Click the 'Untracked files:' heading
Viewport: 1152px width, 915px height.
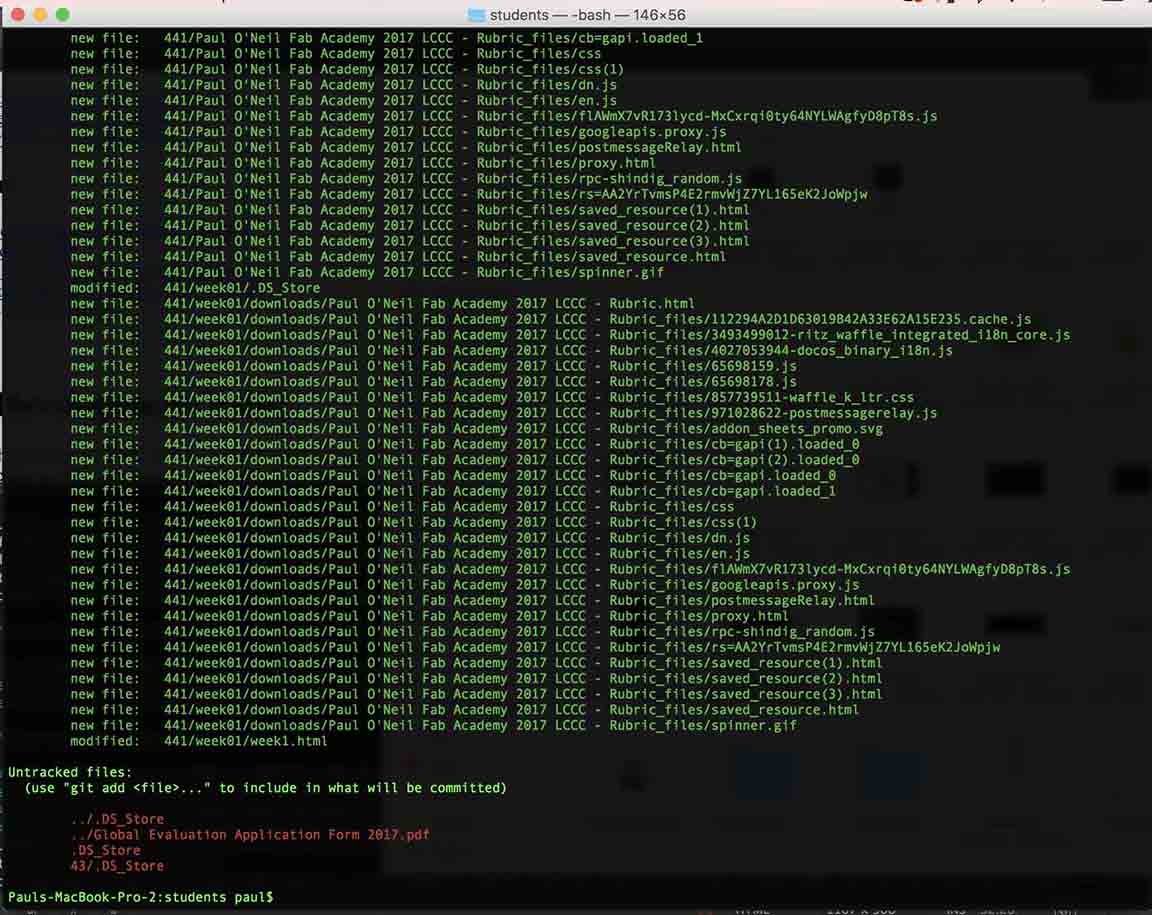(x=70, y=772)
